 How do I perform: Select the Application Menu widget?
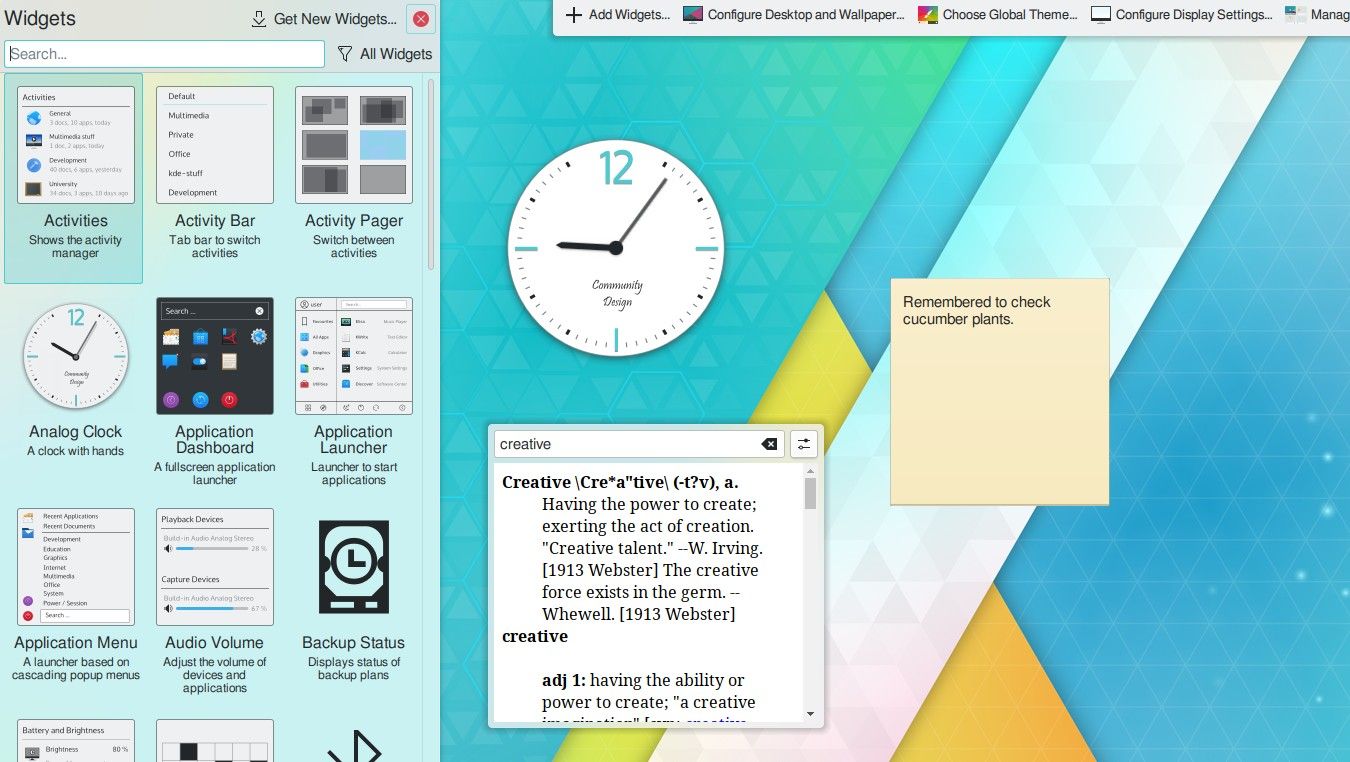pyautogui.click(x=76, y=595)
